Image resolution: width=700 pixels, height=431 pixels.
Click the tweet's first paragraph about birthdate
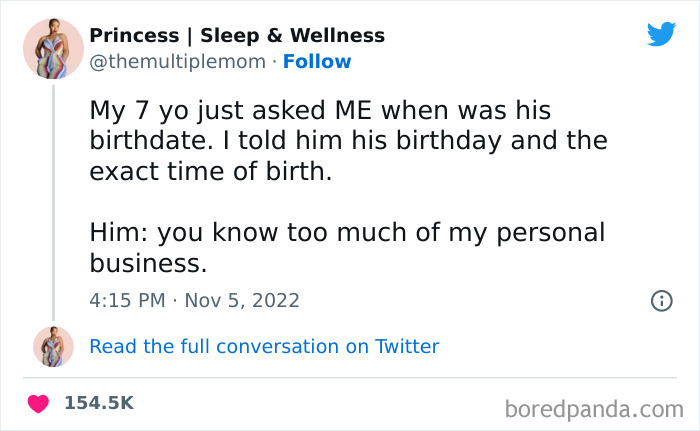pyautogui.click(x=348, y=139)
